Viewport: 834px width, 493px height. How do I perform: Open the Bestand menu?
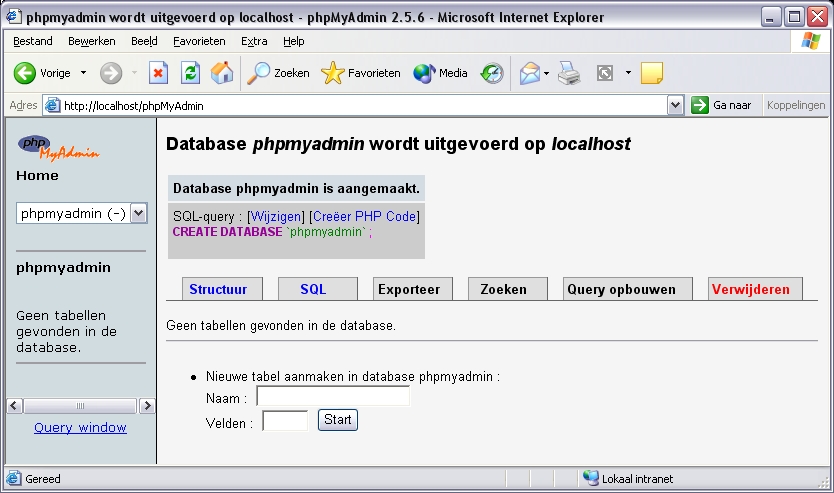point(32,41)
